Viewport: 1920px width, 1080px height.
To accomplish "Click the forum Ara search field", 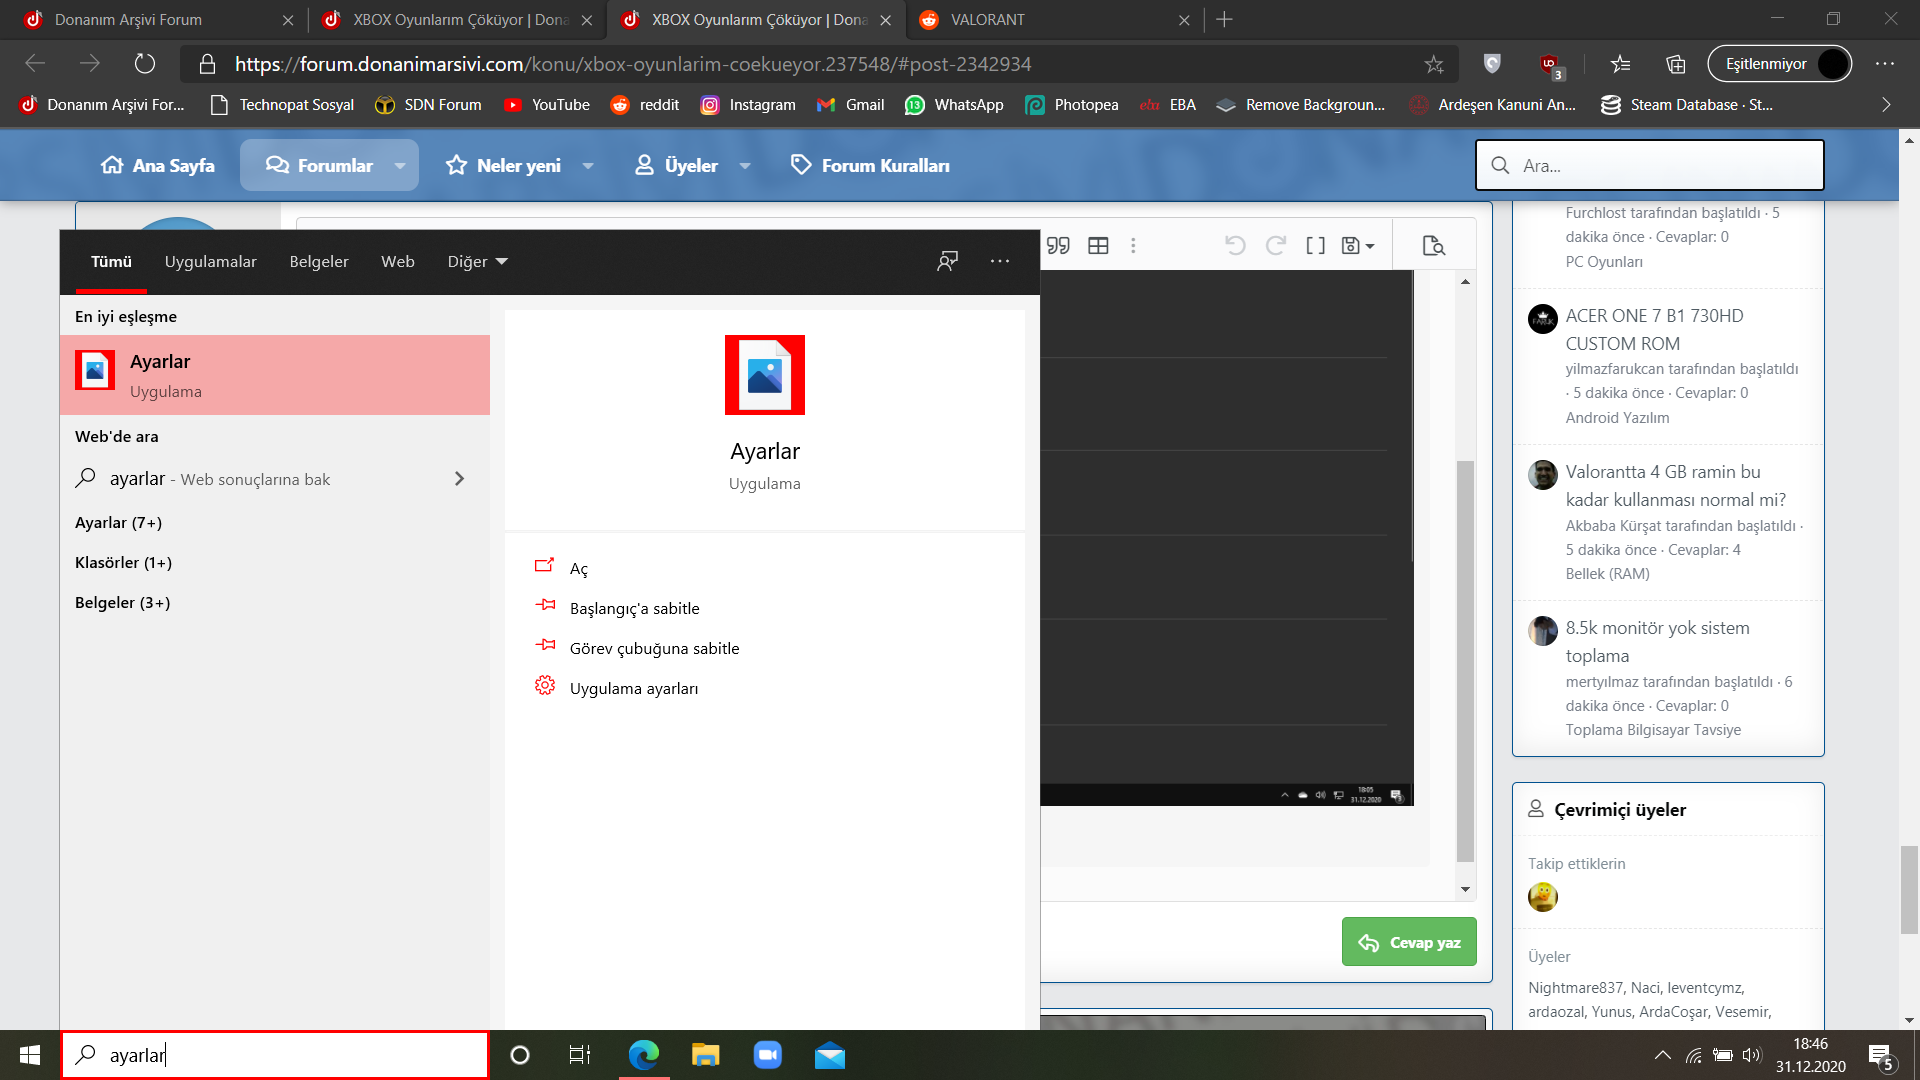I will [x=1660, y=166].
